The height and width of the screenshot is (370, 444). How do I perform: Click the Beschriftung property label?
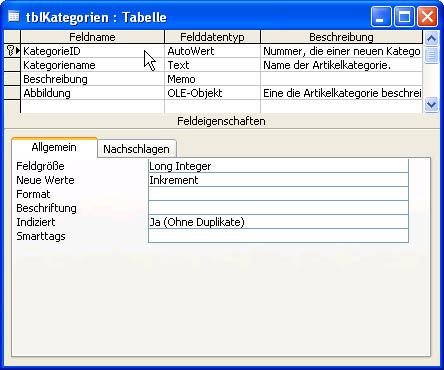(x=46, y=208)
